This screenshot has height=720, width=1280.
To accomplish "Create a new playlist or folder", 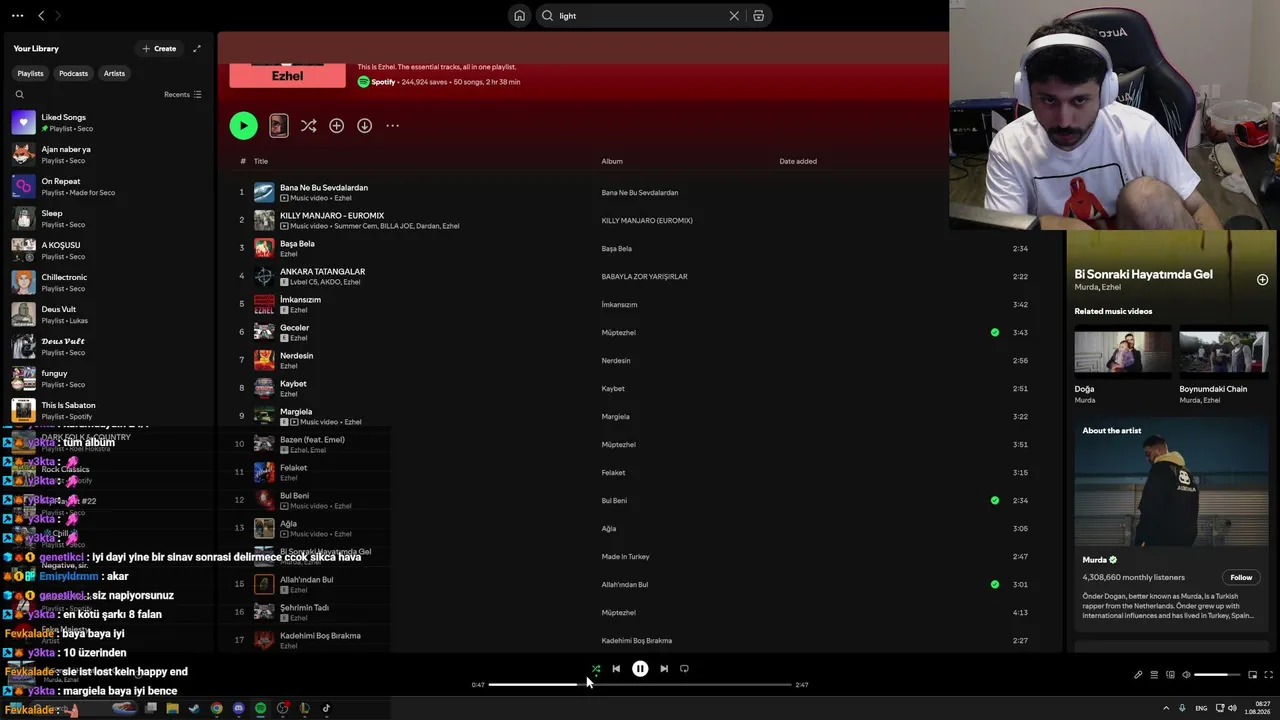I will click(x=159, y=48).
